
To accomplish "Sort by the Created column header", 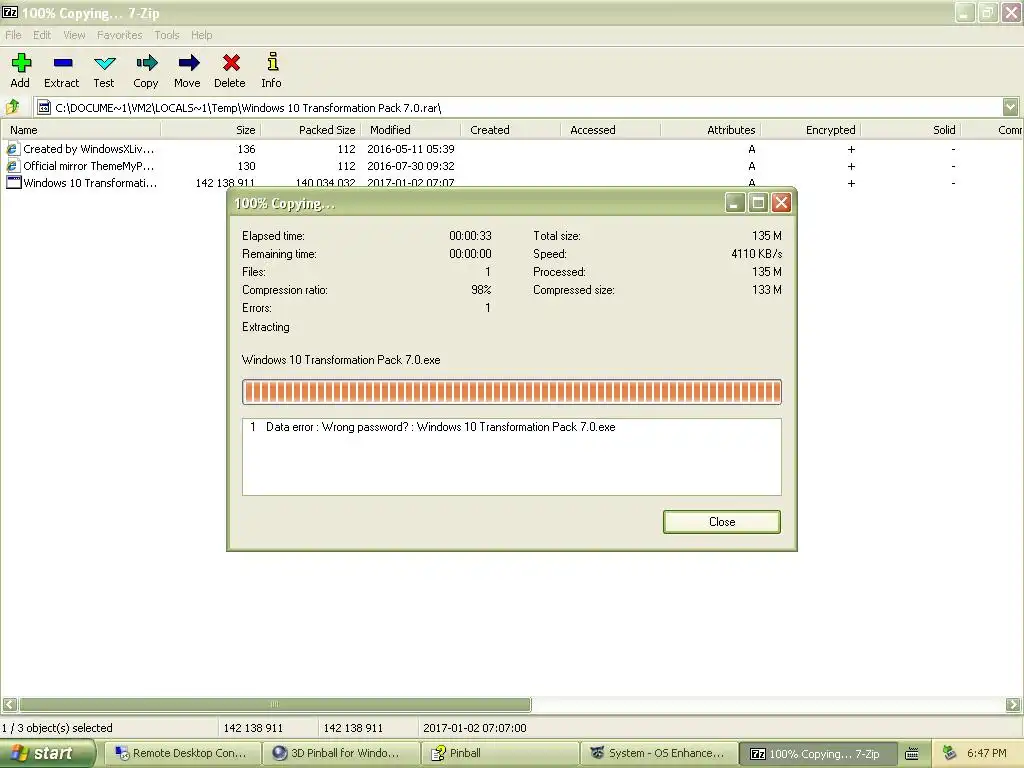I will pyautogui.click(x=511, y=130).
